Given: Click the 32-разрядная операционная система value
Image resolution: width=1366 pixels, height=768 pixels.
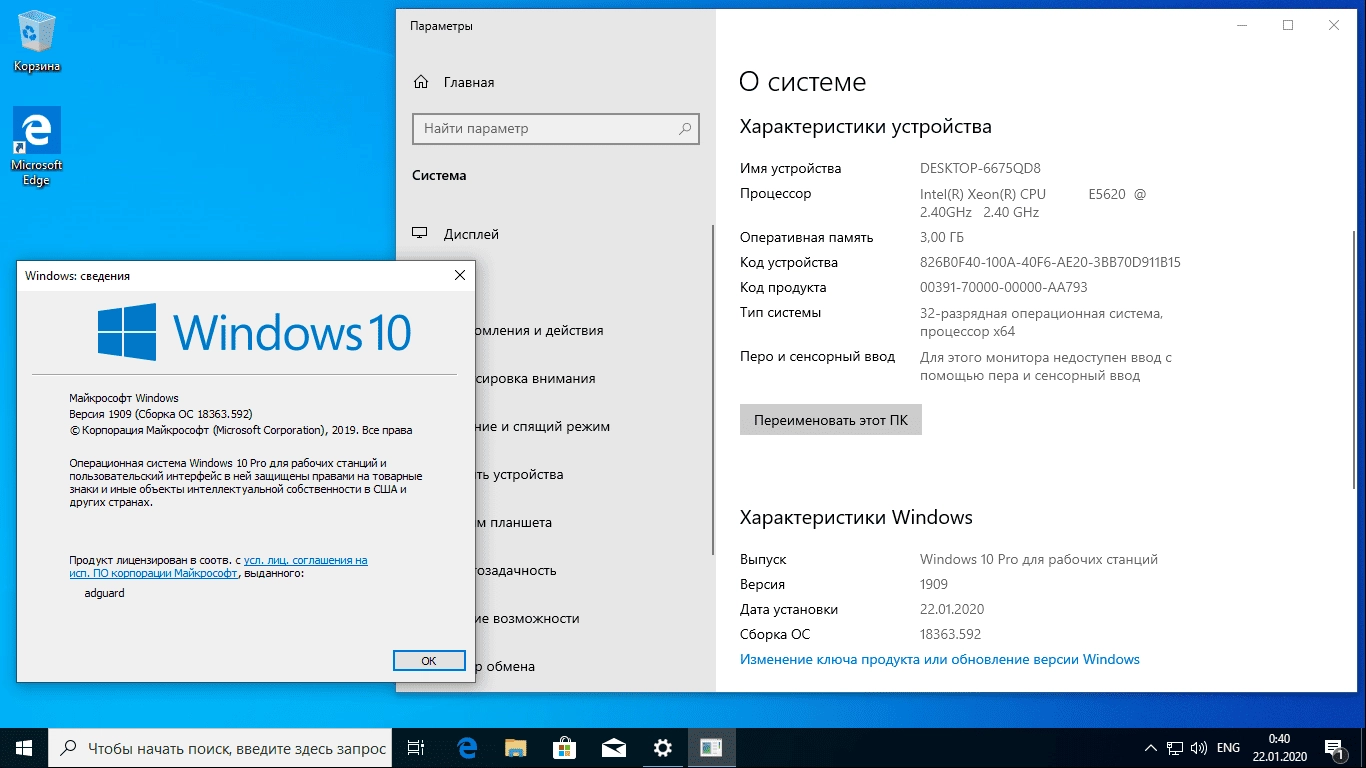Looking at the screenshot, I should [1041, 322].
